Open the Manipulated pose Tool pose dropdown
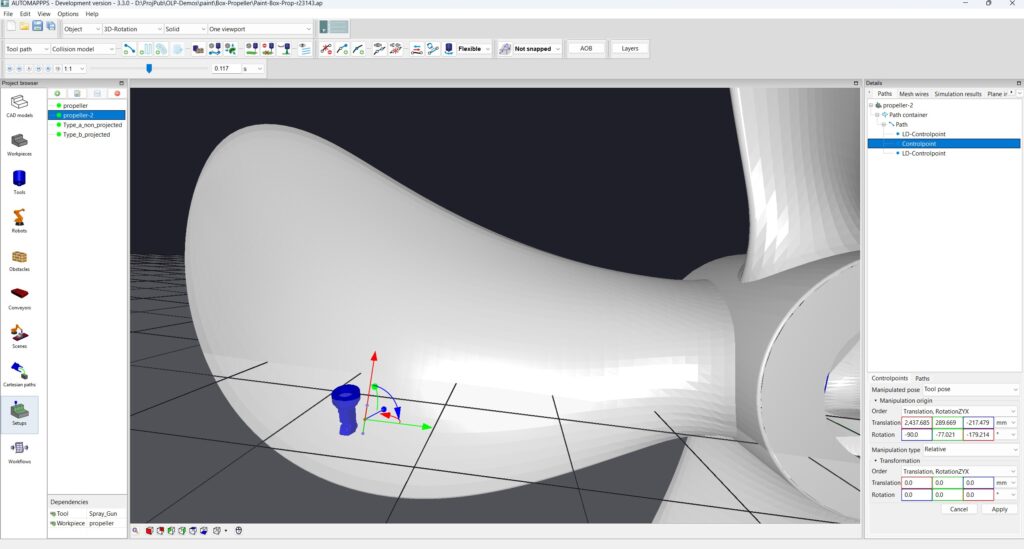The image size is (1024, 549). (970, 389)
